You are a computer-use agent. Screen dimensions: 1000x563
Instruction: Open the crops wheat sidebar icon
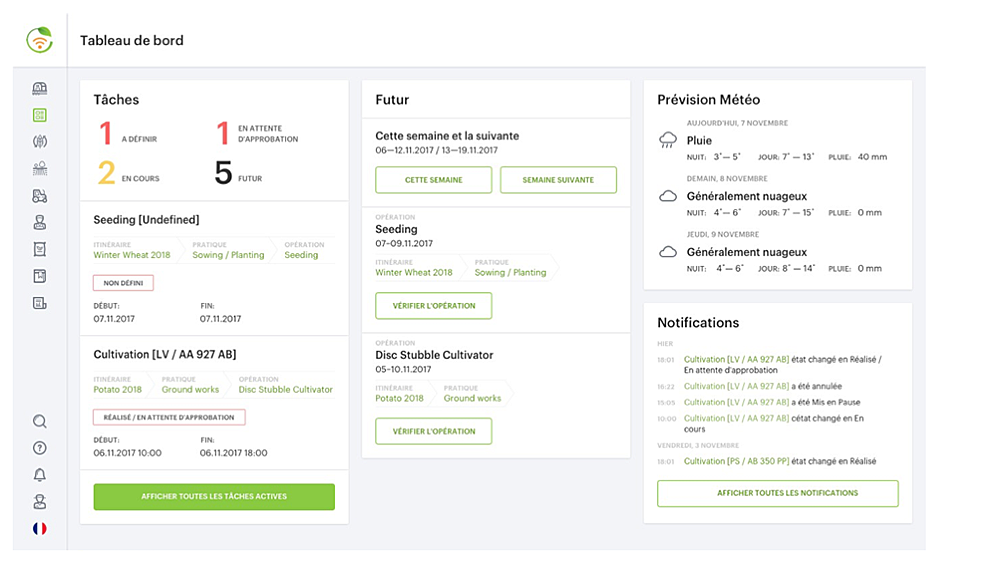40,142
